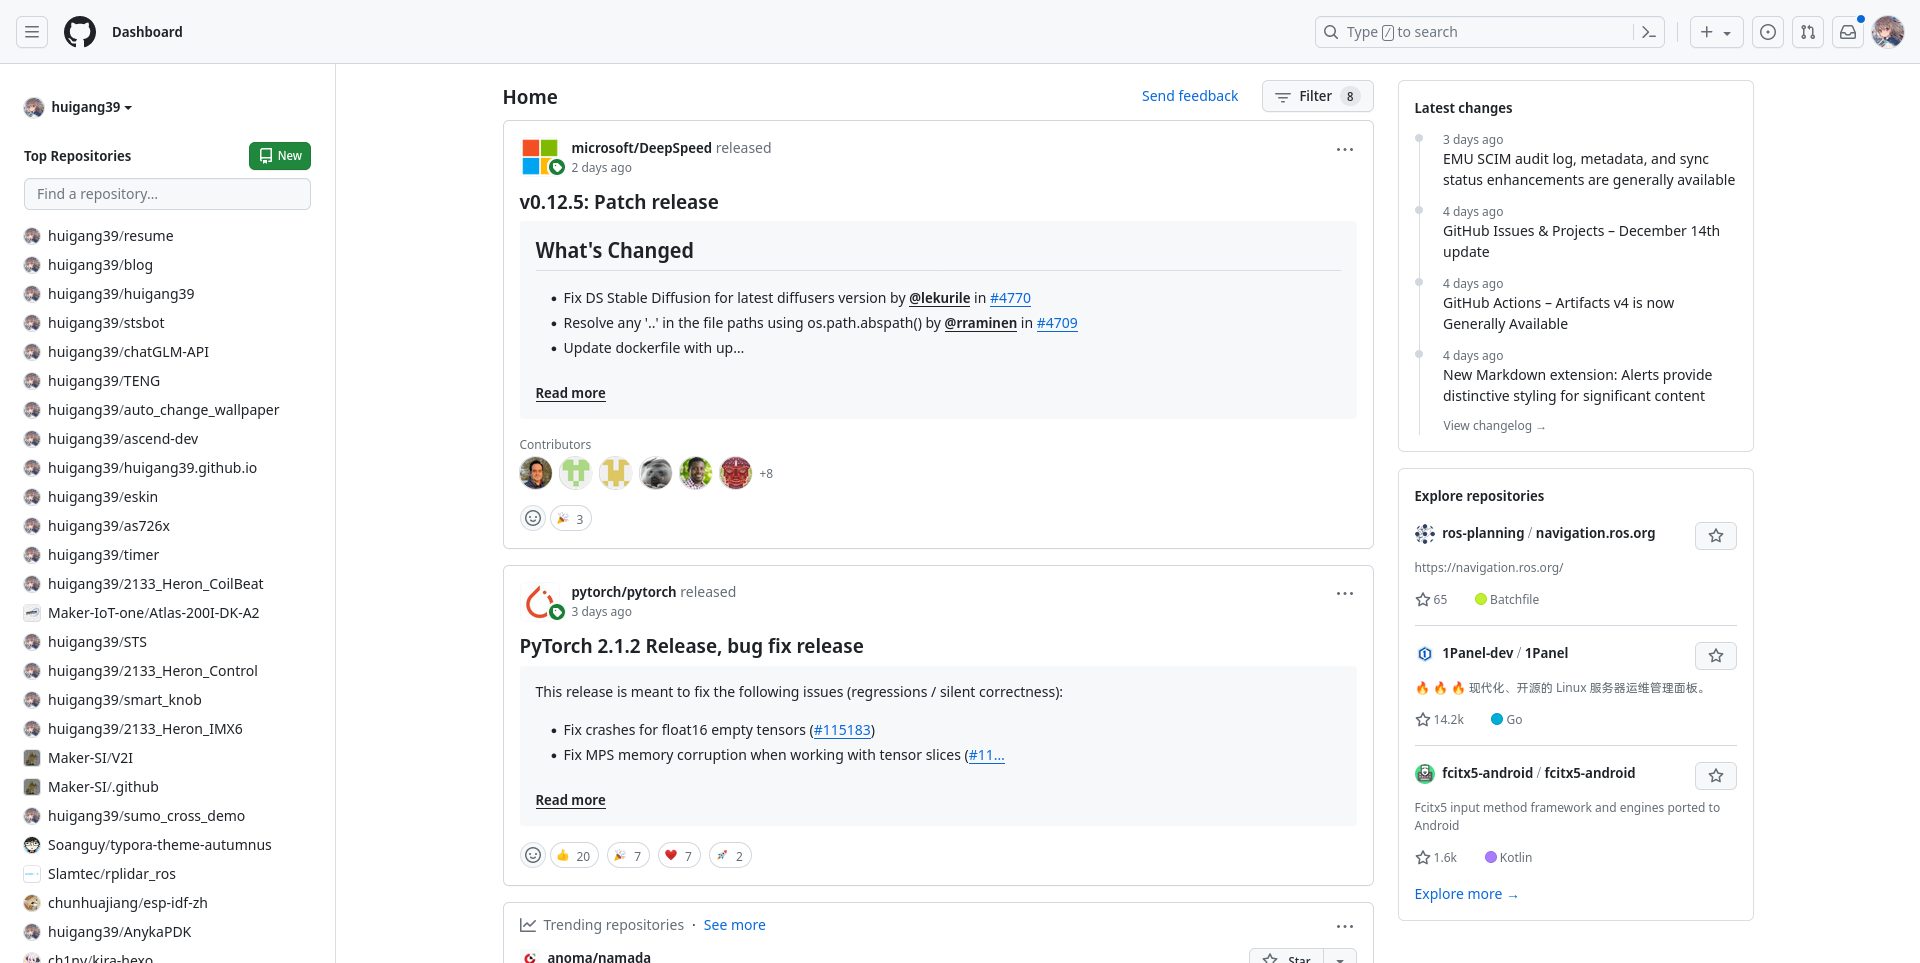Open 1Panel-dev/1Panel repository link
This screenshot has width=1920, height=963.
click(x=1505, y=653)
